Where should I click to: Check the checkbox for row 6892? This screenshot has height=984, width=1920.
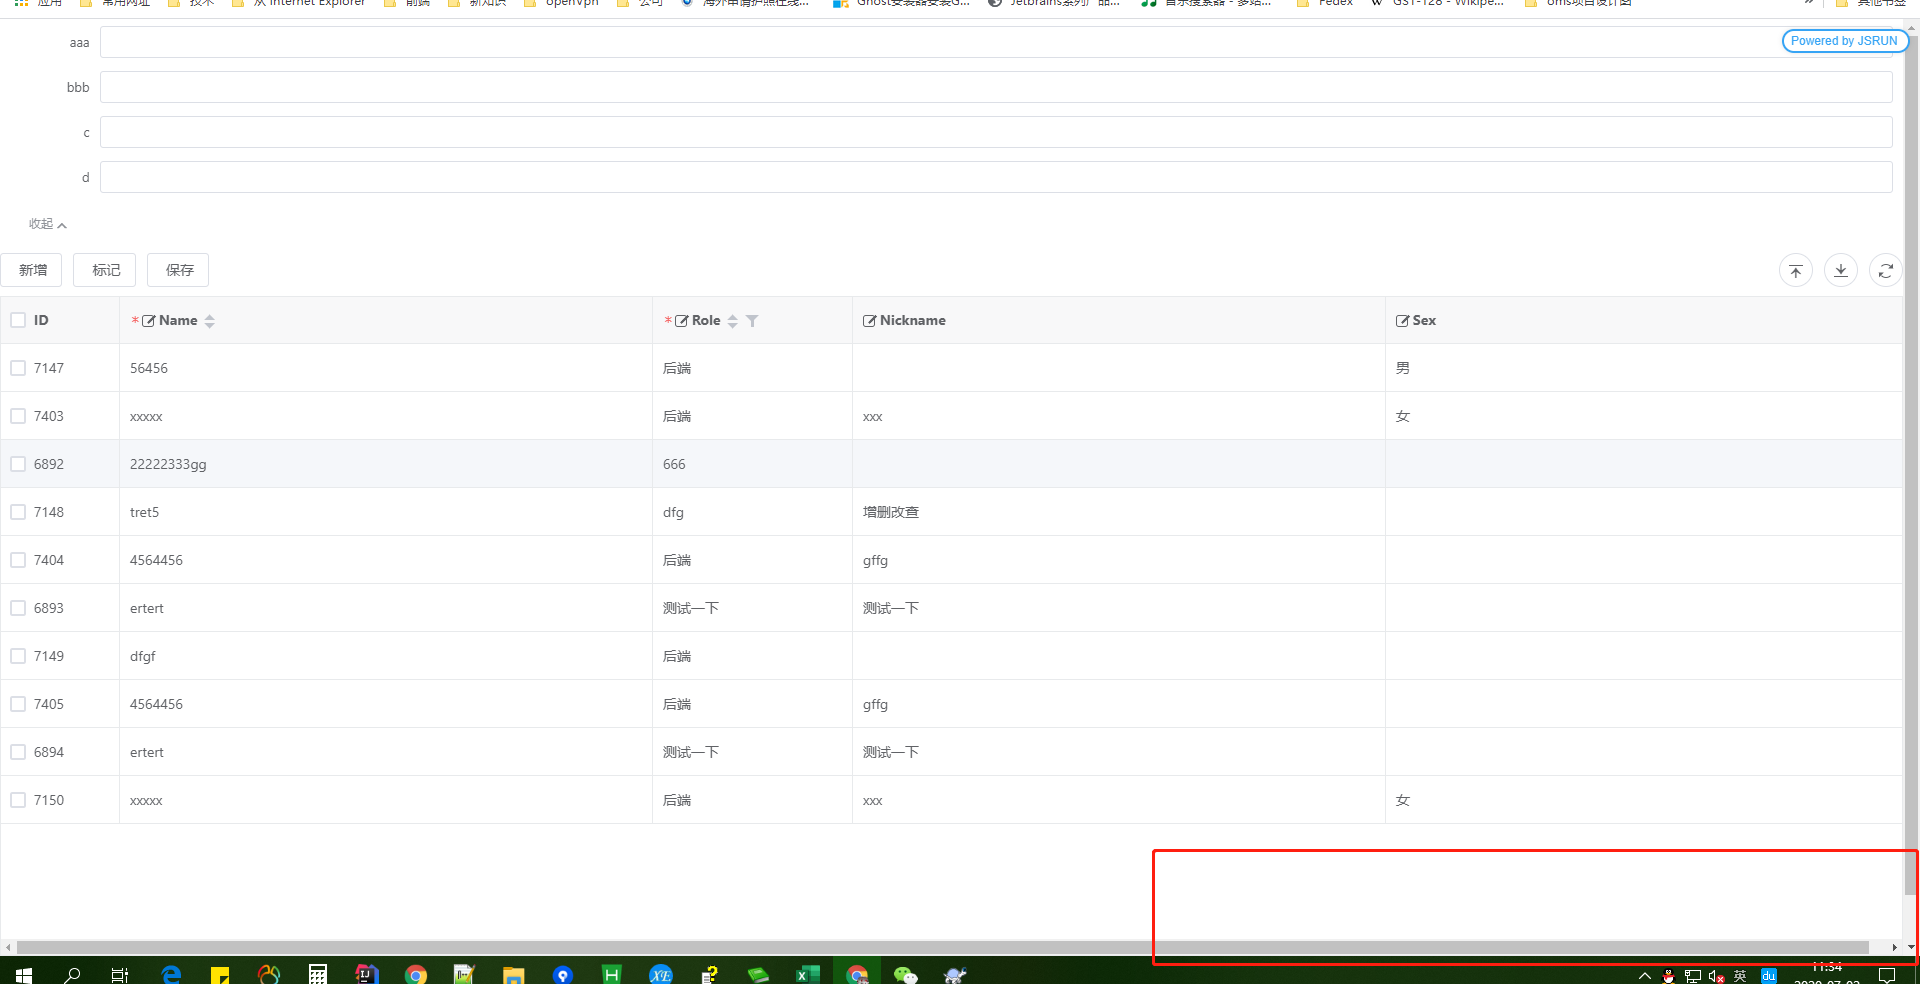pos(18,464)
